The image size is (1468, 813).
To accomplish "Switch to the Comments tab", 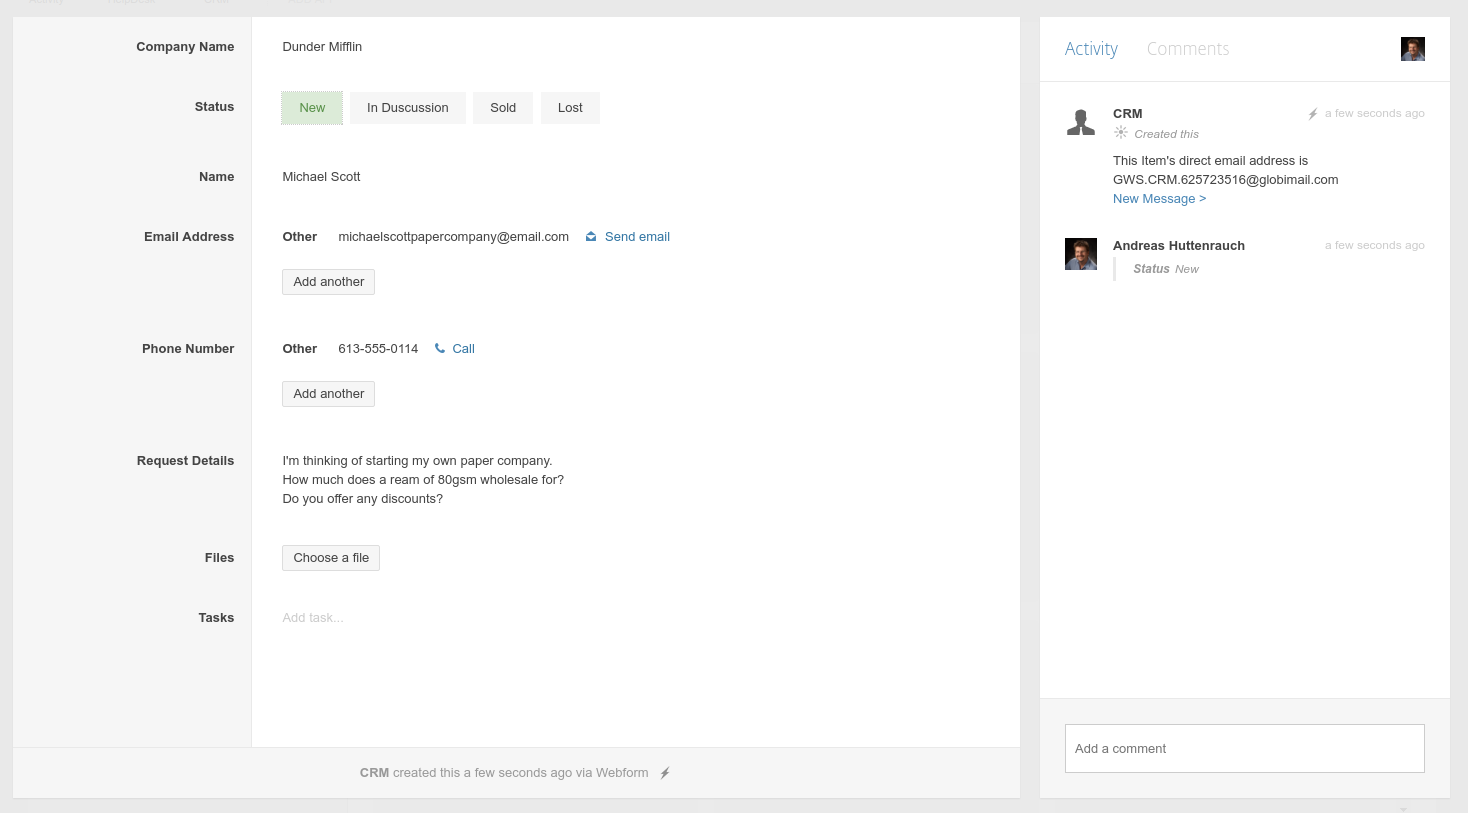I will [1188, 49].
